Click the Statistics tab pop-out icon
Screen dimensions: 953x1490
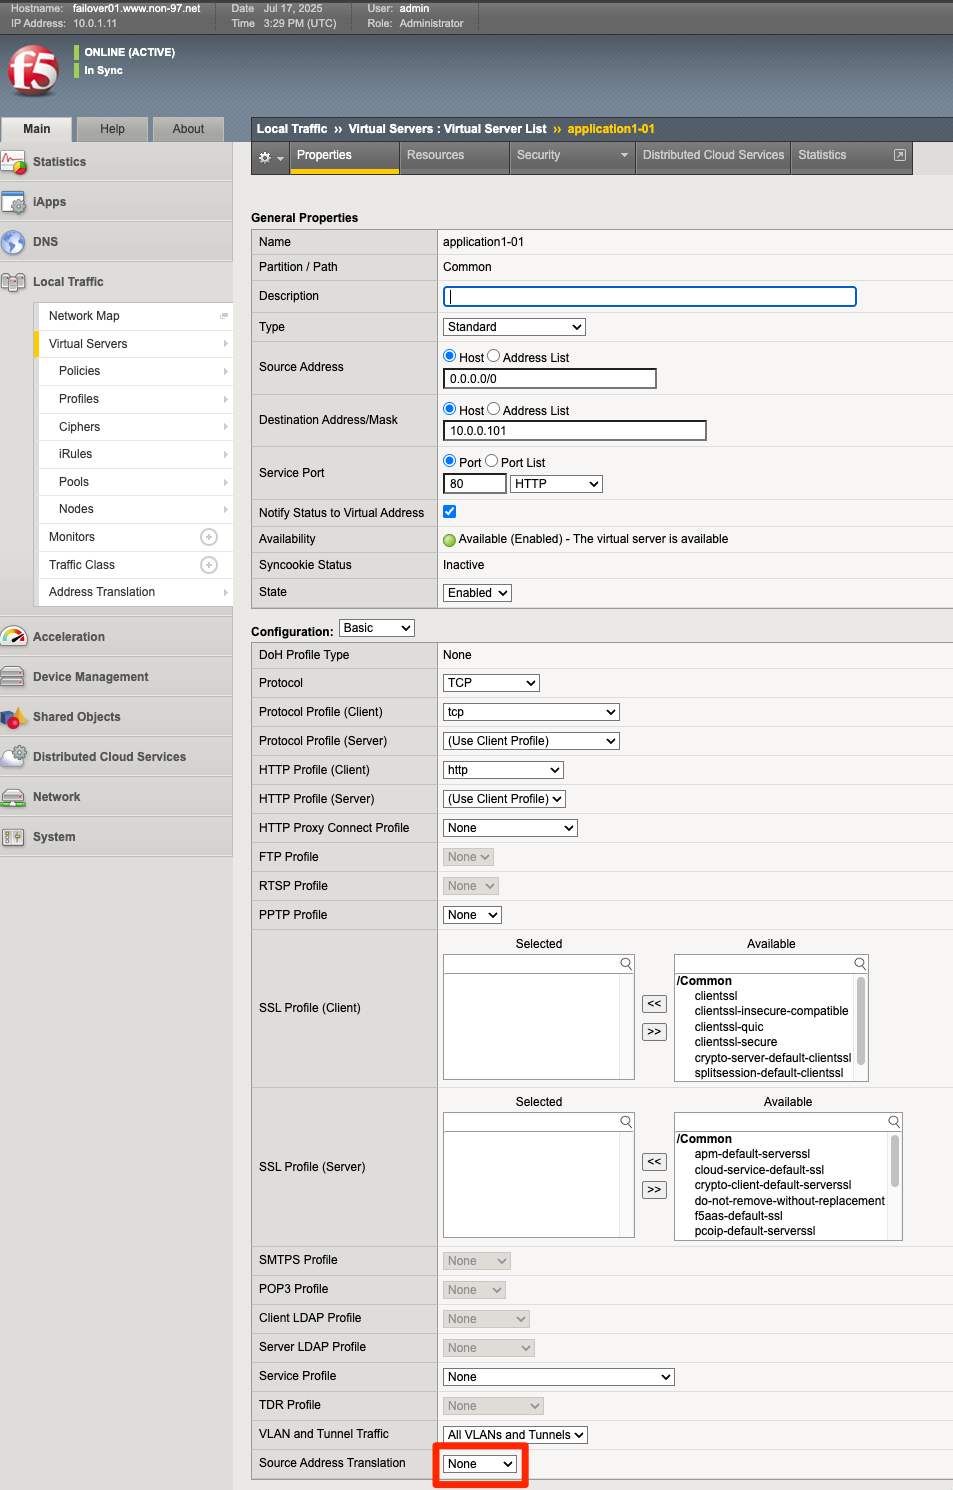[900, 155]
